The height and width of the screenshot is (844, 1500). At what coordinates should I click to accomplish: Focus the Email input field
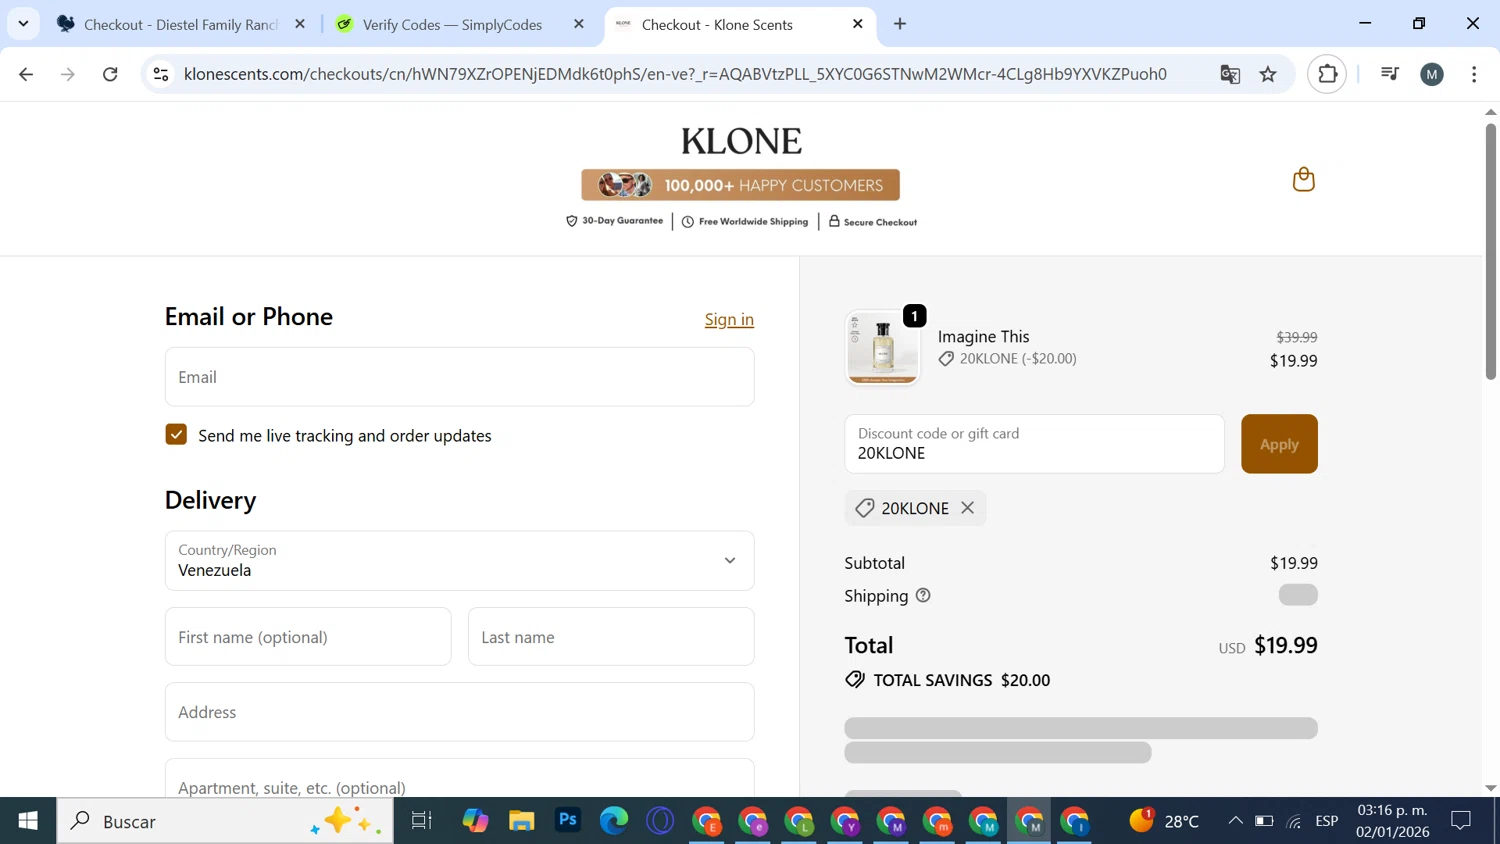point(459,377)
